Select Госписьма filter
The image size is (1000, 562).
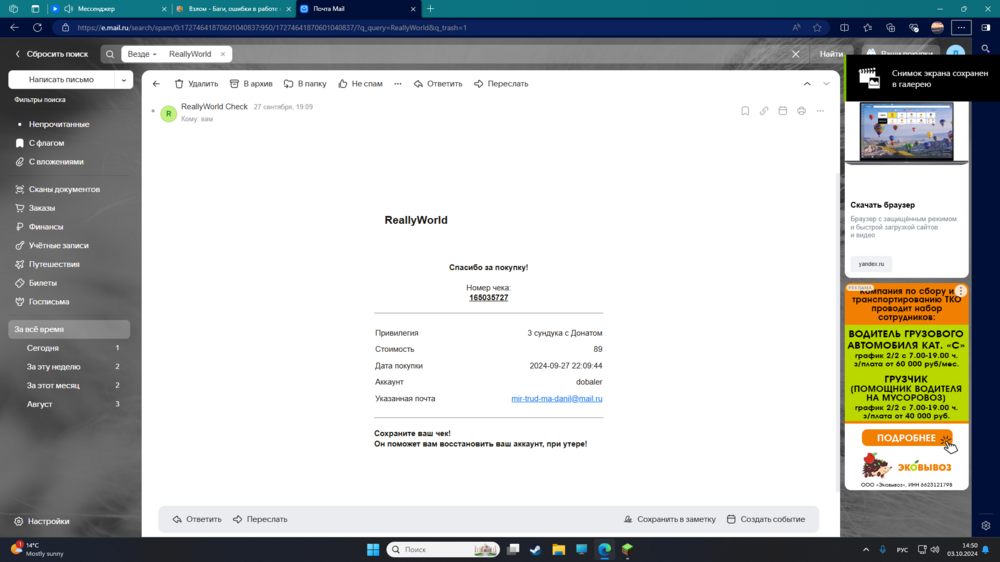(x=48, y=302)
